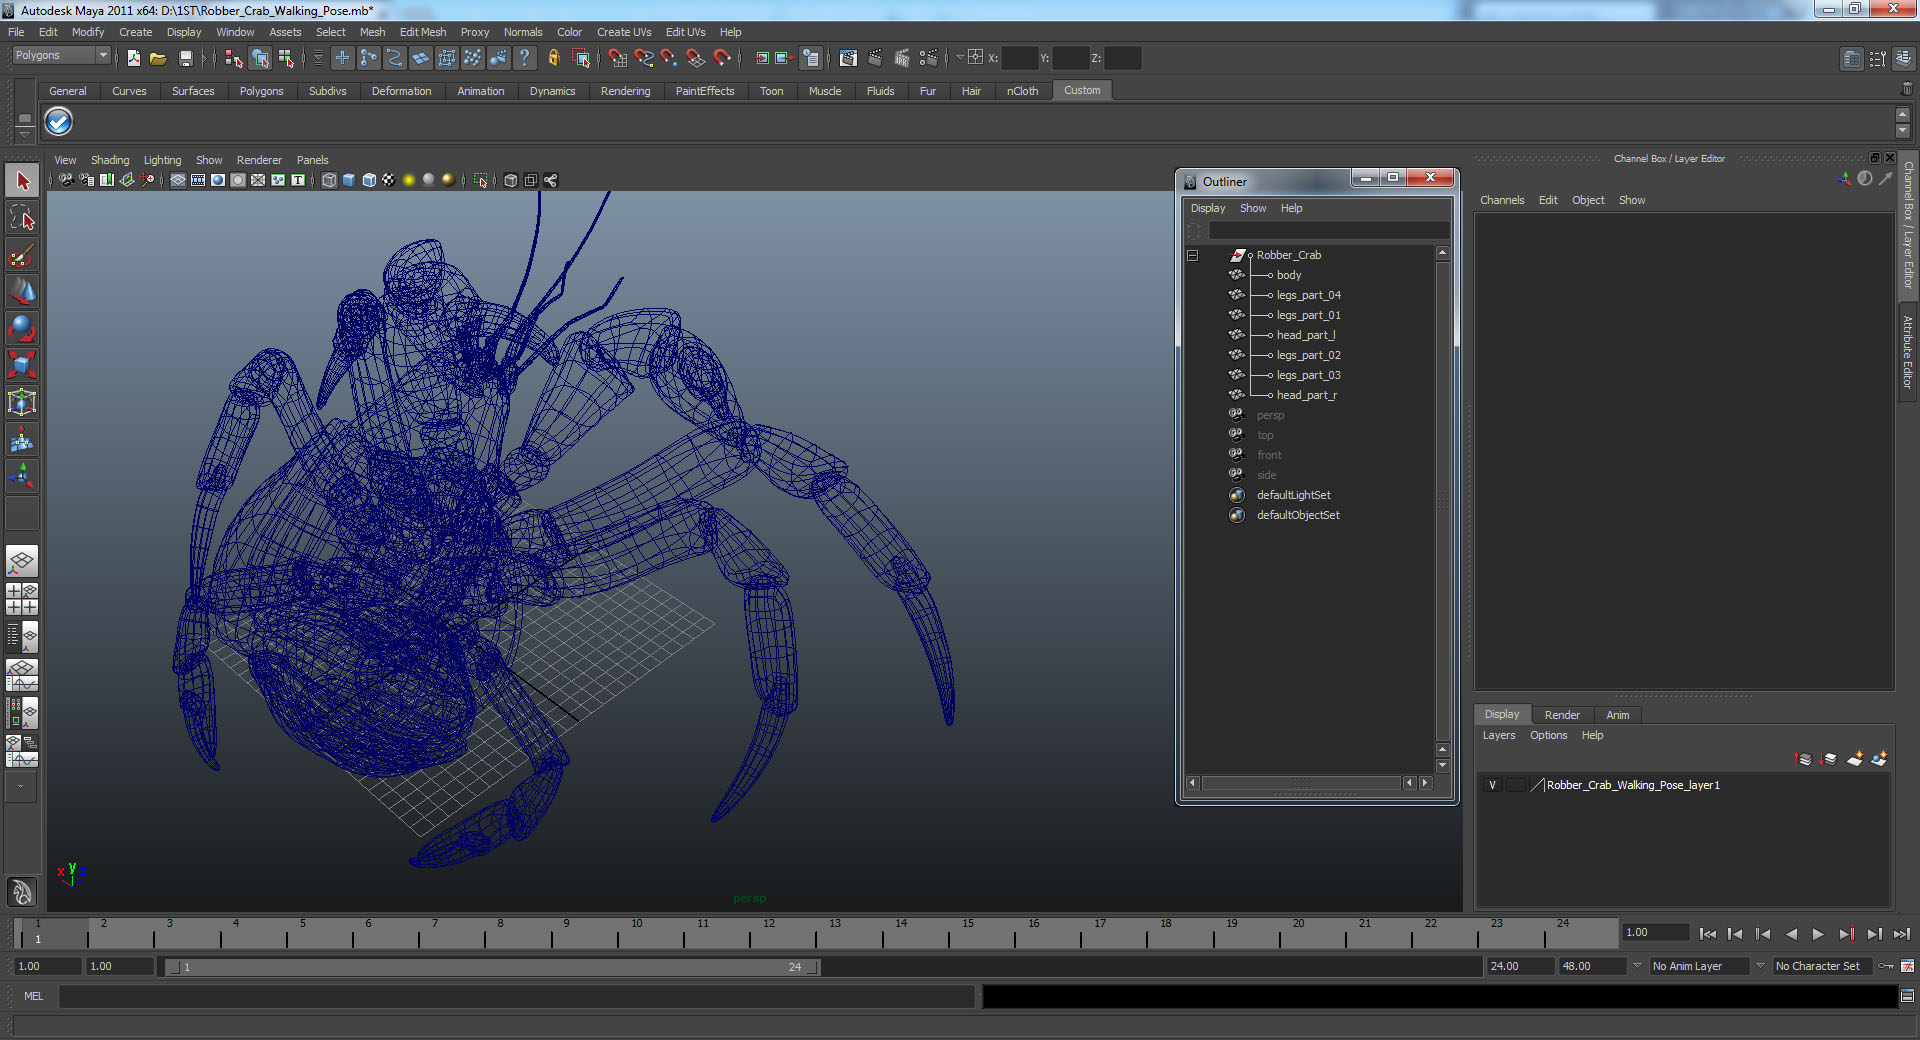The height and width of the screenshot is (1040, 1920).
Task: Collapse the Robber_Crab group in Outliner
Action: tap(1192, 256)
